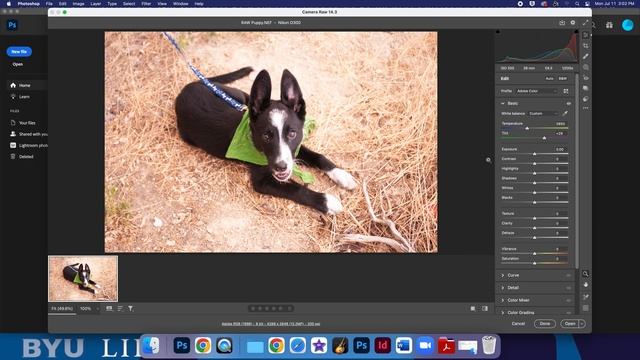Open Finder from the Dock
640x360 pixels.
point(151,346)
